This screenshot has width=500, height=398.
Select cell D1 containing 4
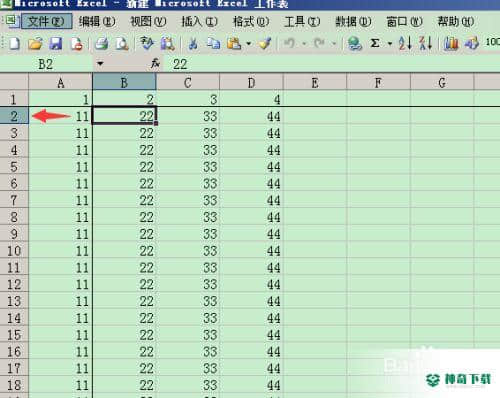coord(251,99)
